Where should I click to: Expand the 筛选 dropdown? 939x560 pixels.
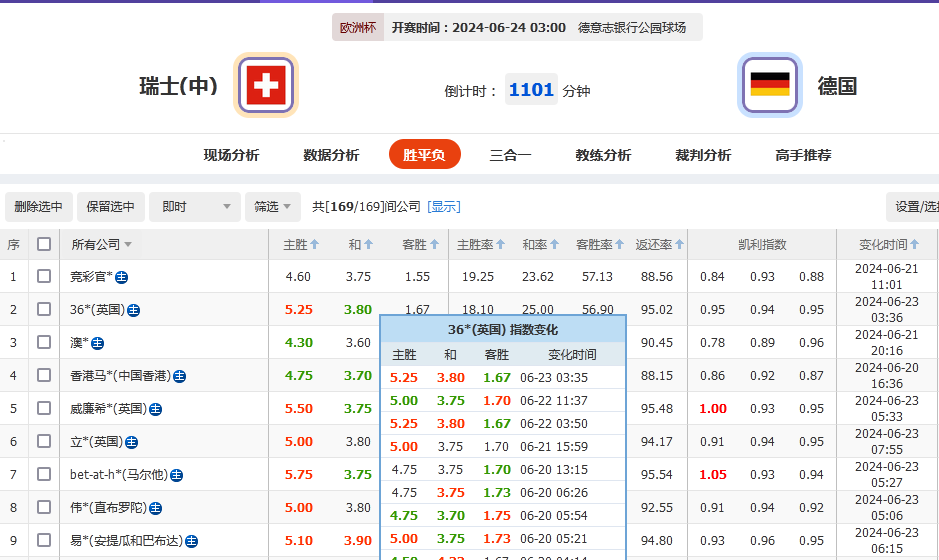(273, 207)
